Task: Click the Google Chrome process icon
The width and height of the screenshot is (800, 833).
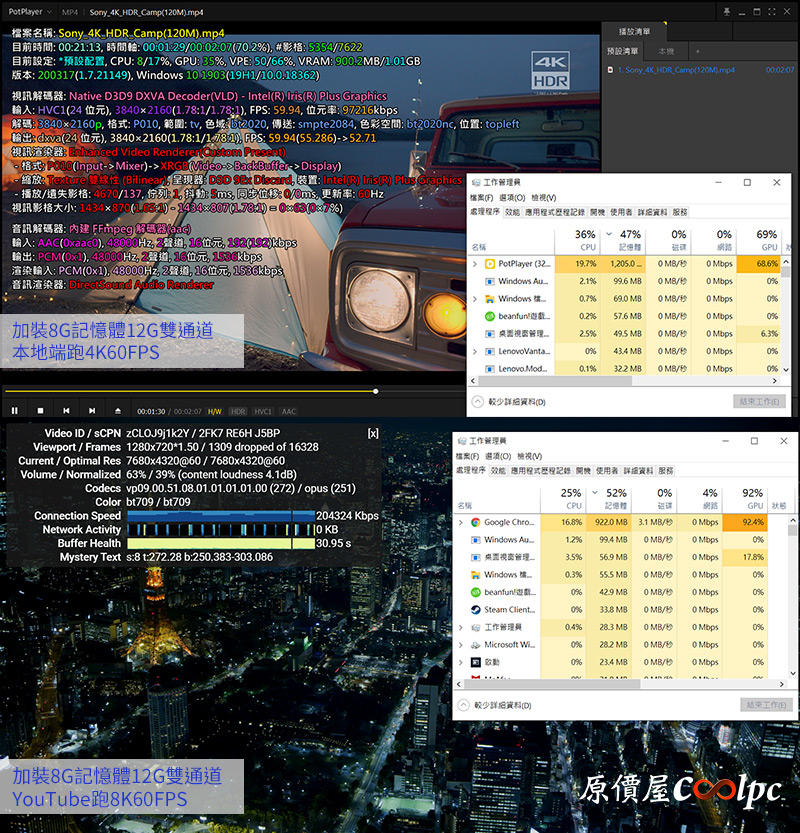Action: tap(474, 522)
